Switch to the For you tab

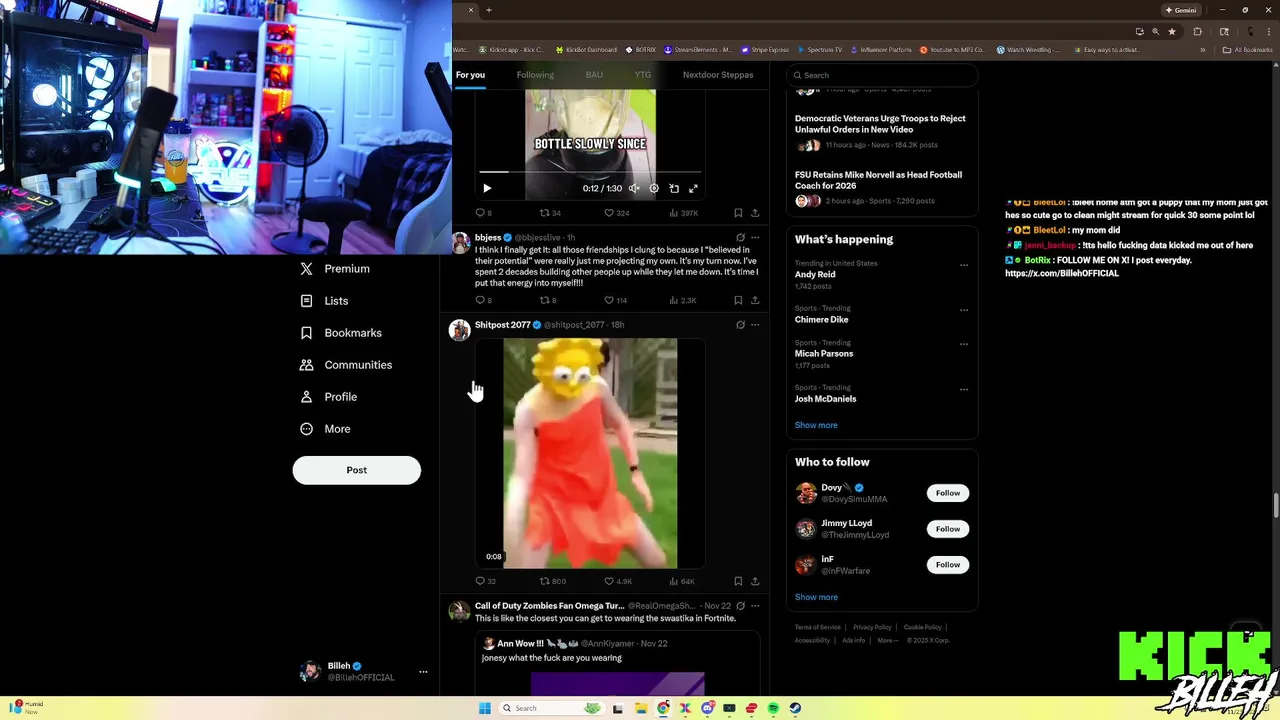(470, 75)
